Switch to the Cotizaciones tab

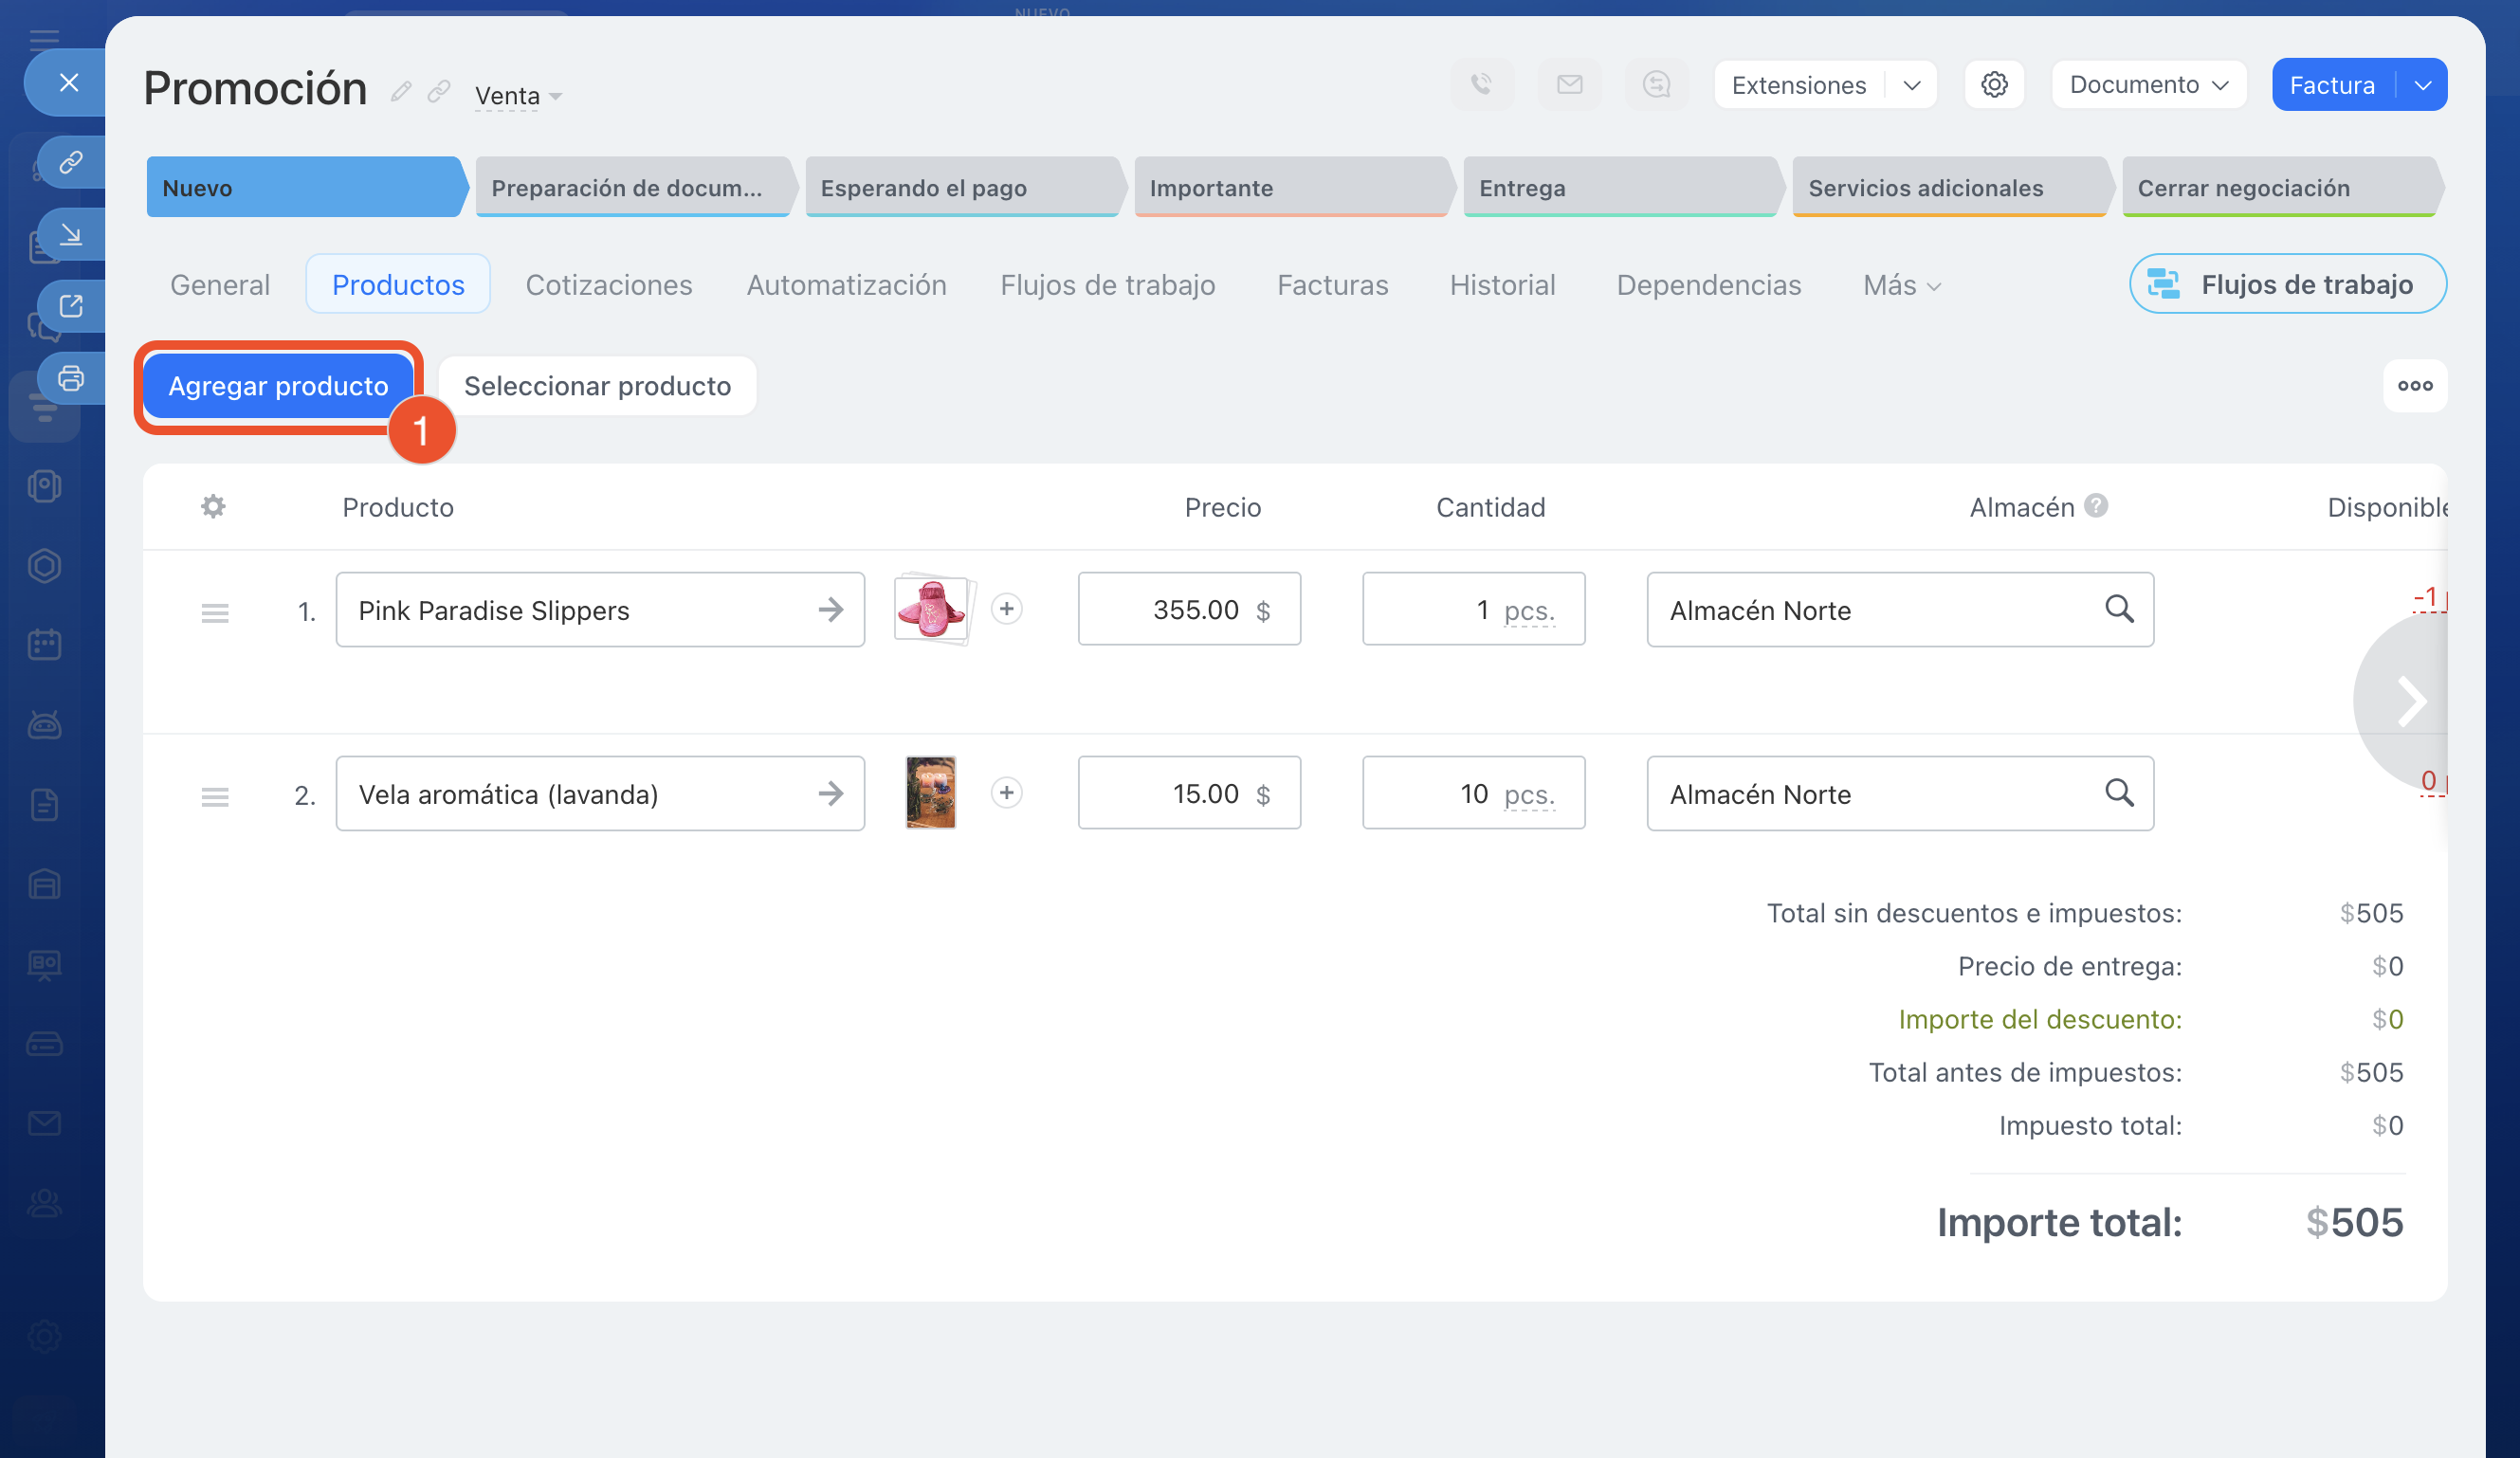coord(608,285)
